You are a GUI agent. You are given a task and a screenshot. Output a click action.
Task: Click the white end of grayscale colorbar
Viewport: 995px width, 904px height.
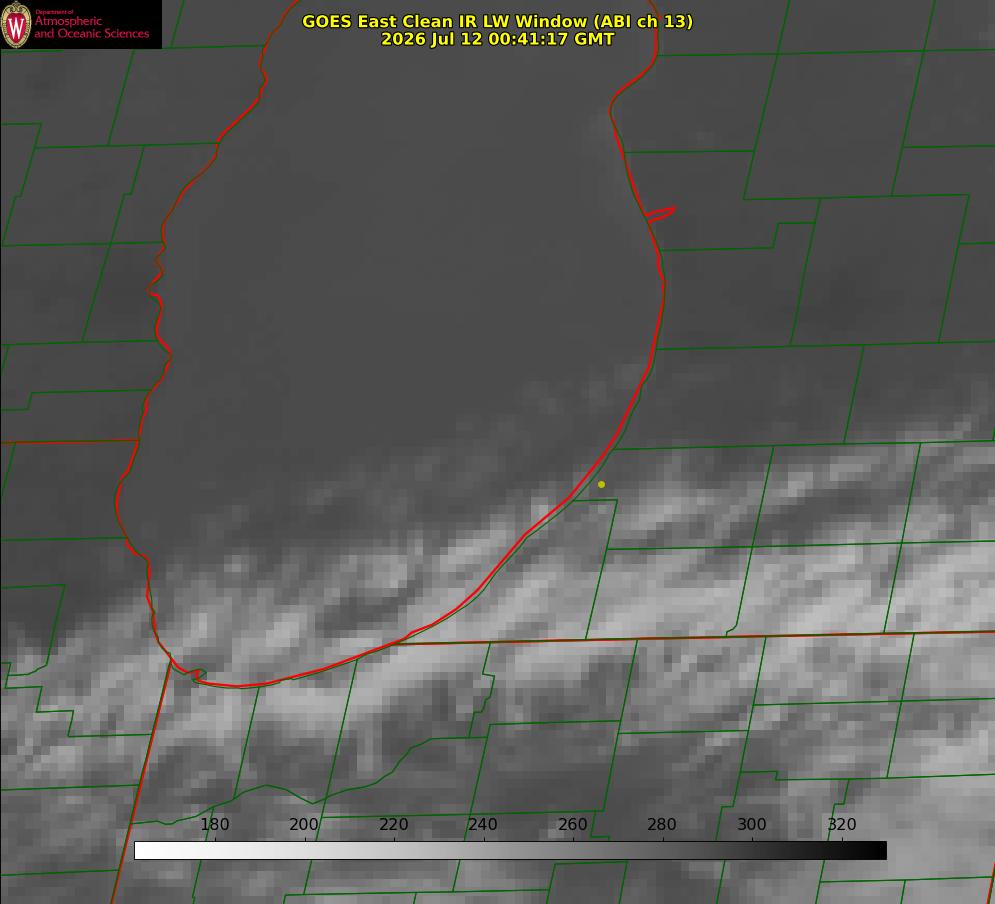point(143,851)
